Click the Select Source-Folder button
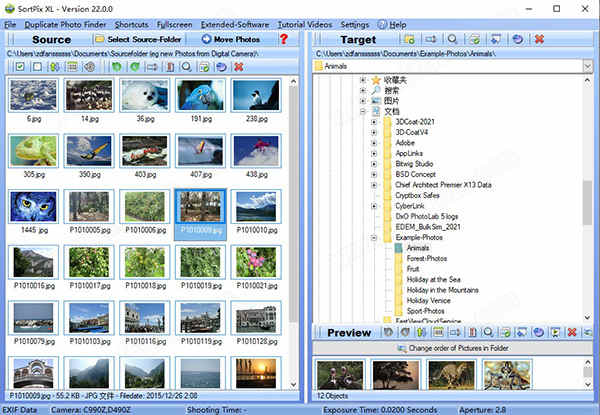The image size is (600, 415). (x=139, y=39)
